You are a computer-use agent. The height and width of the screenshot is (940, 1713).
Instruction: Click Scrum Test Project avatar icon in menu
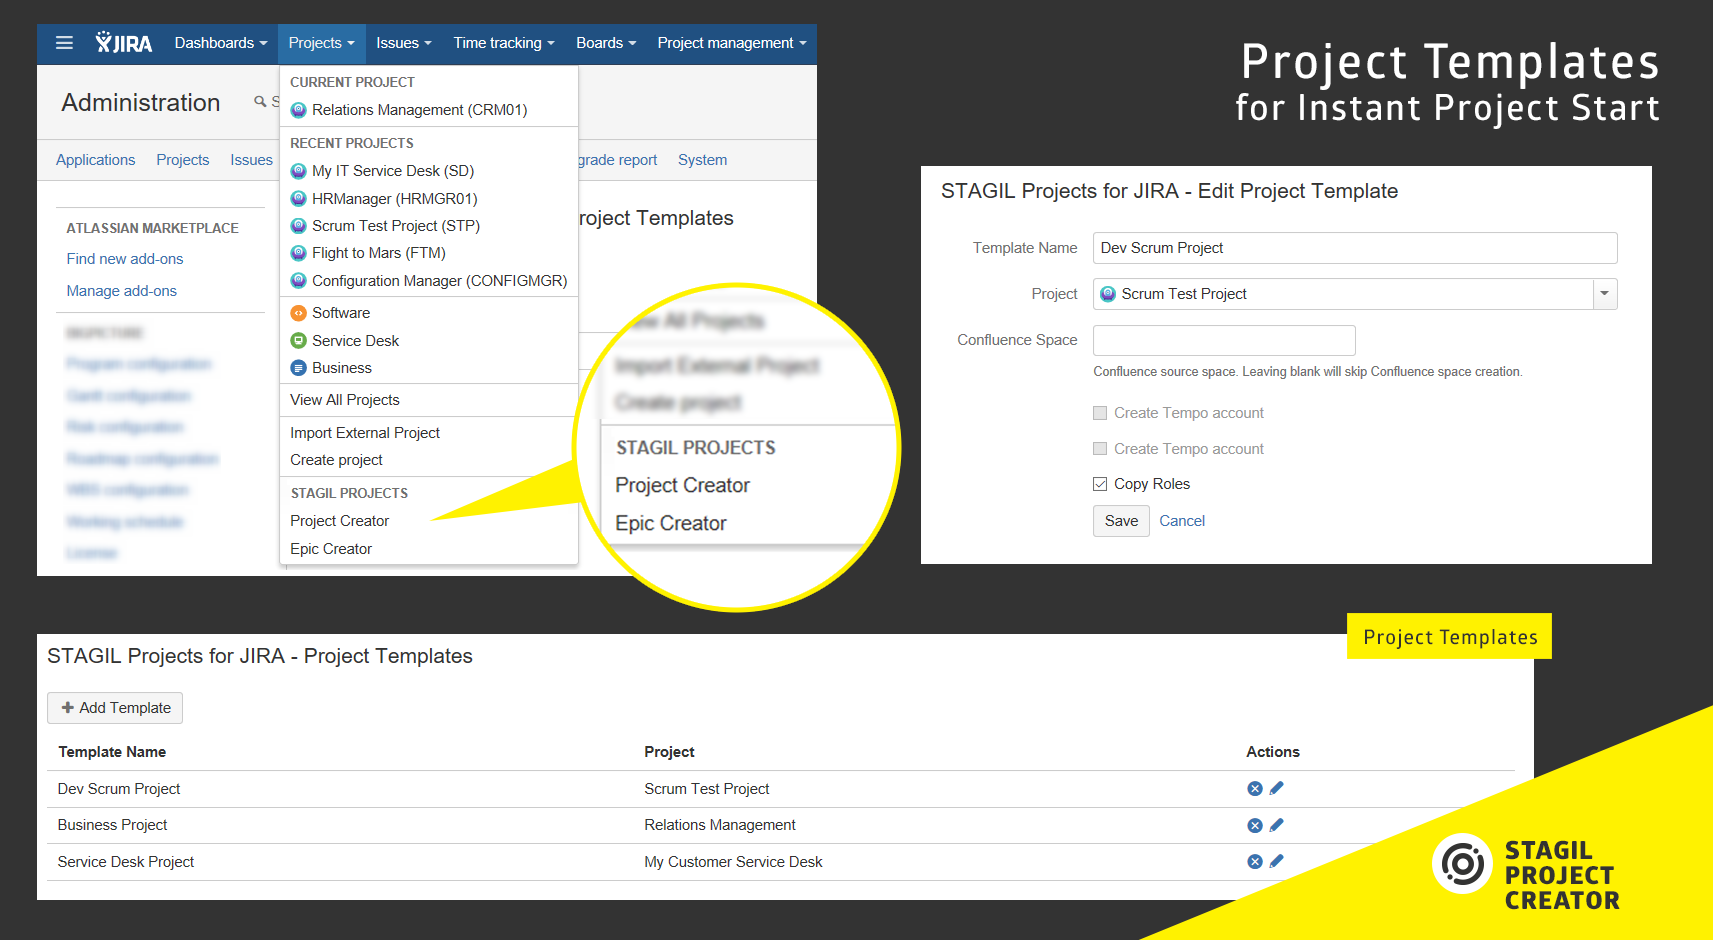click(298, 226)
